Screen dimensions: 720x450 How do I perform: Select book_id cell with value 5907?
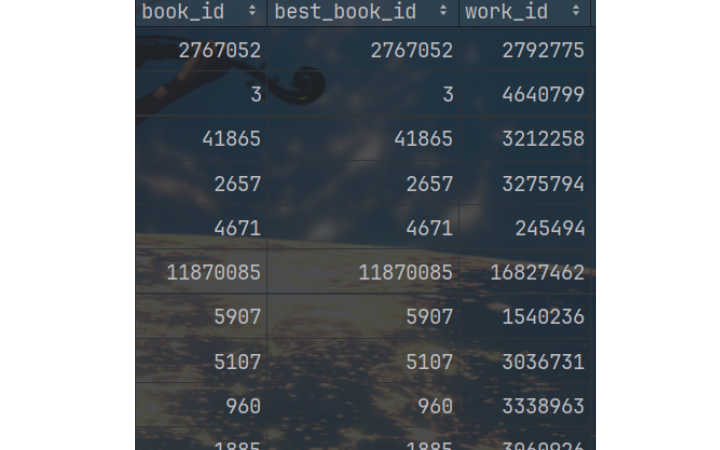point(237,317)
